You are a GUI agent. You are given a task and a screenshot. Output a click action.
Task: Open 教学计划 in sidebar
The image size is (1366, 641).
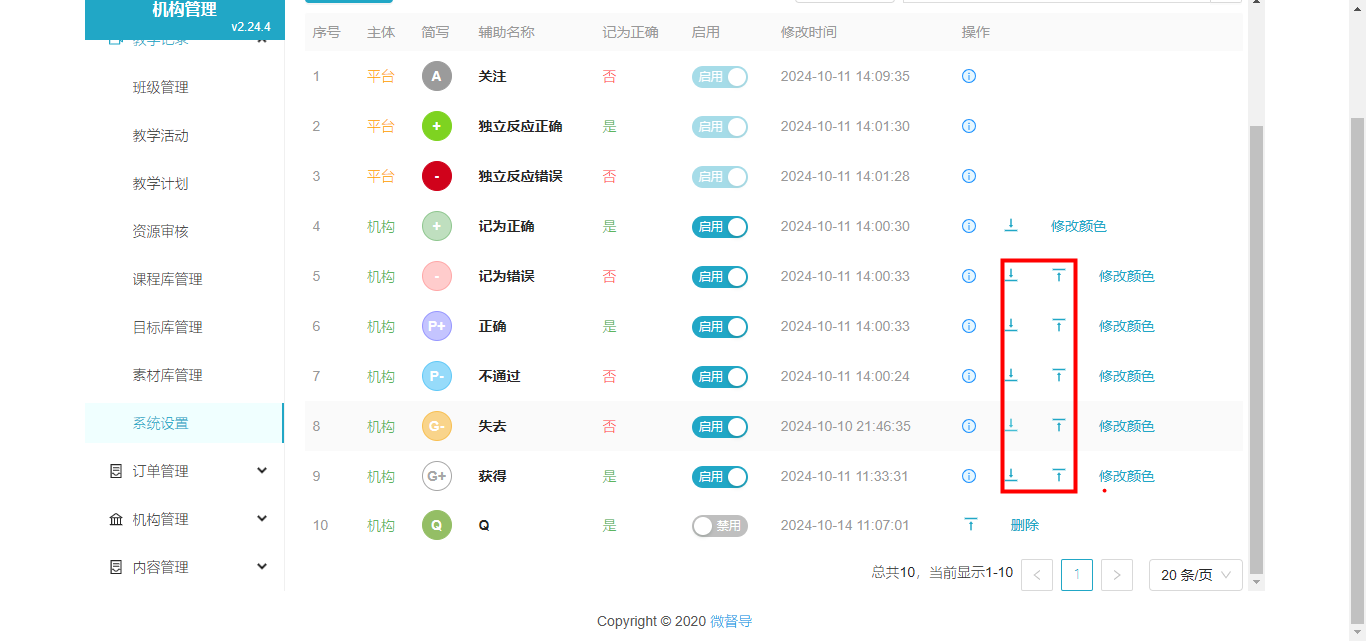(x=161, y=183)
